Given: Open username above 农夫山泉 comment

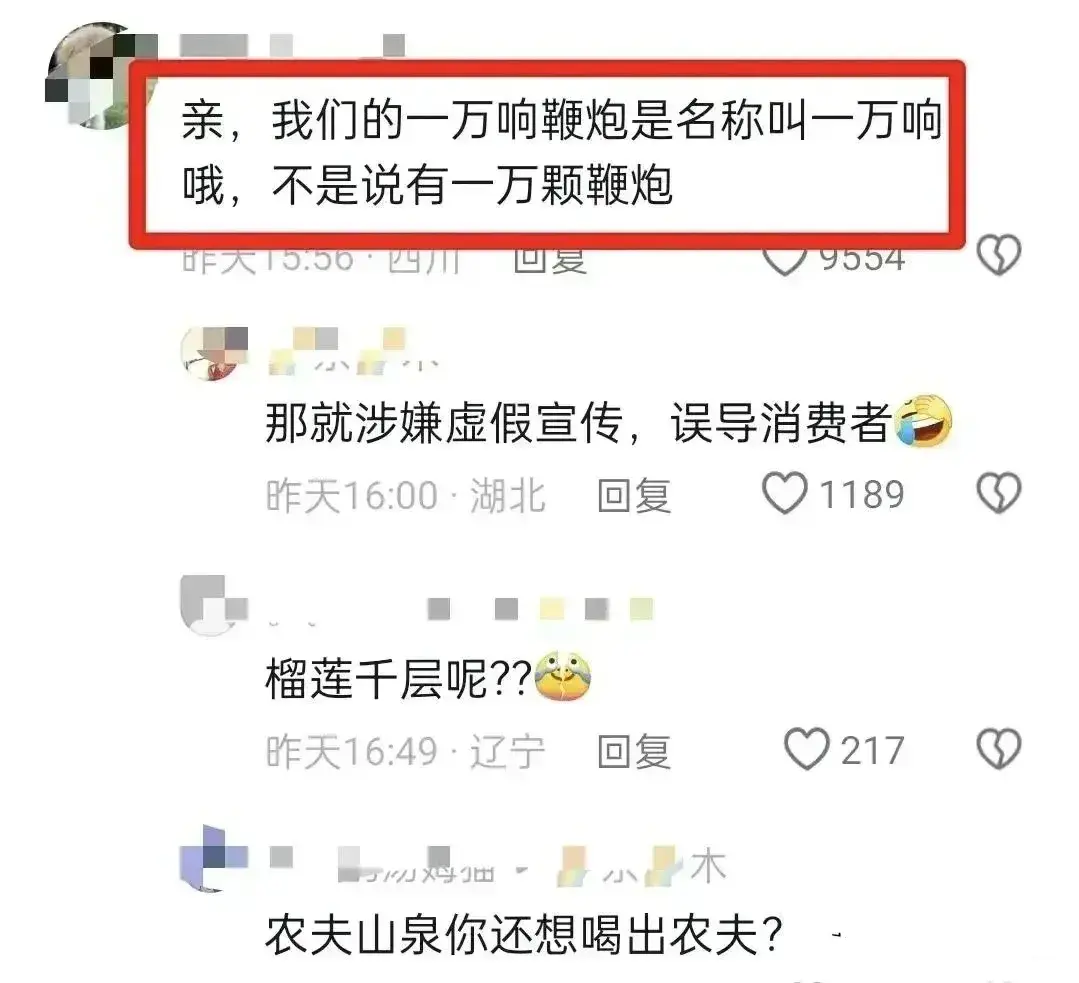Looking at the screenshot, I should 497,866.
